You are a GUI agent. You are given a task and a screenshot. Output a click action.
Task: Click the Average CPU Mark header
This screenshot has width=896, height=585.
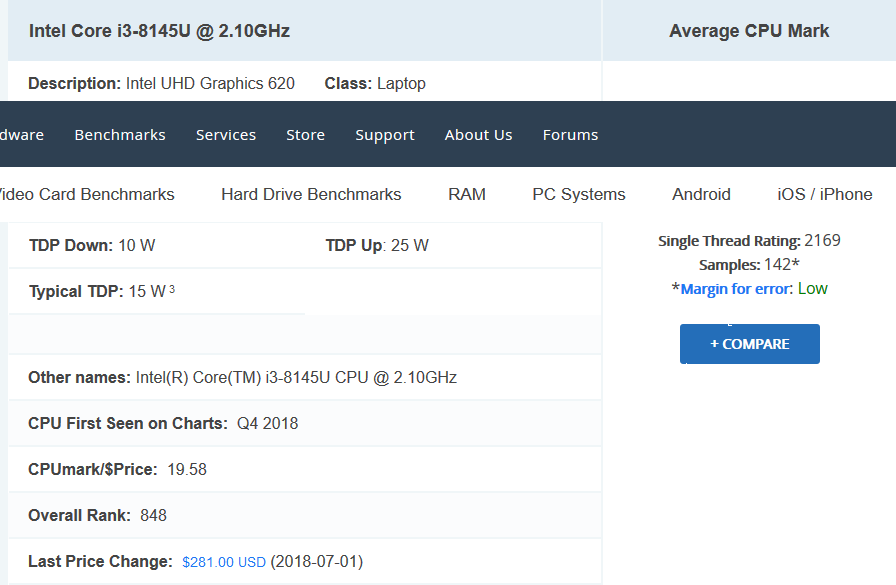click(x=749, y=31)
